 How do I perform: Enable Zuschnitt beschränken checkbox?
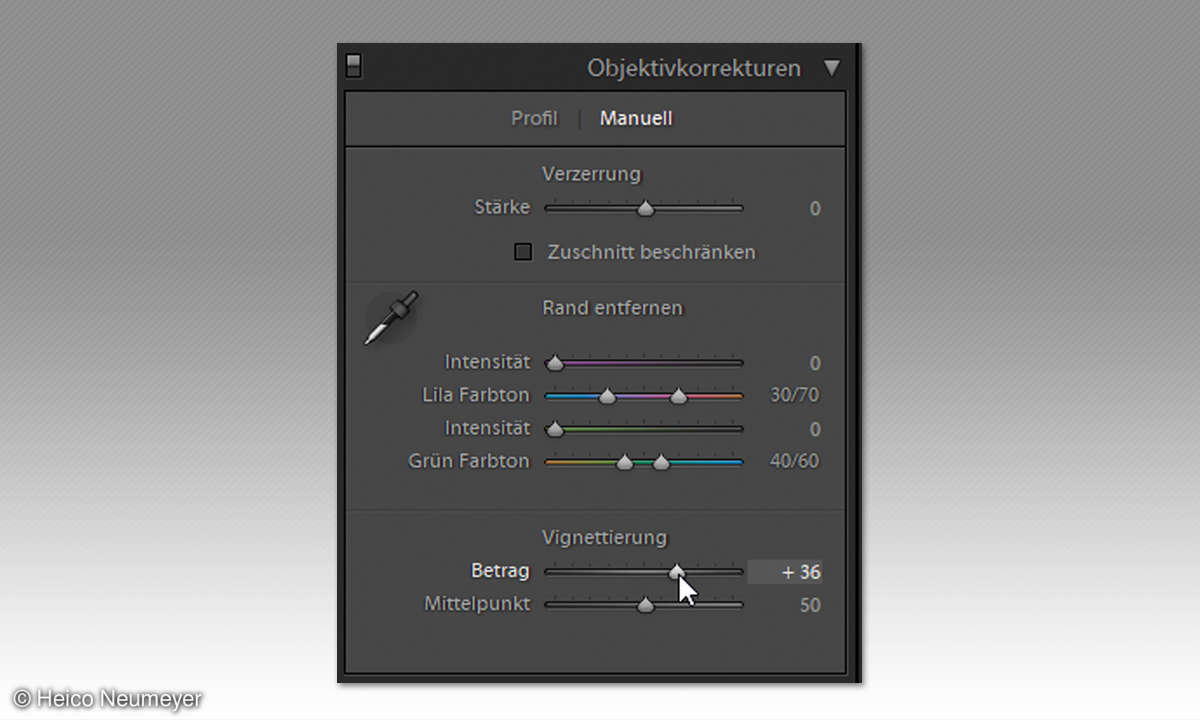(x=523, y=252)
